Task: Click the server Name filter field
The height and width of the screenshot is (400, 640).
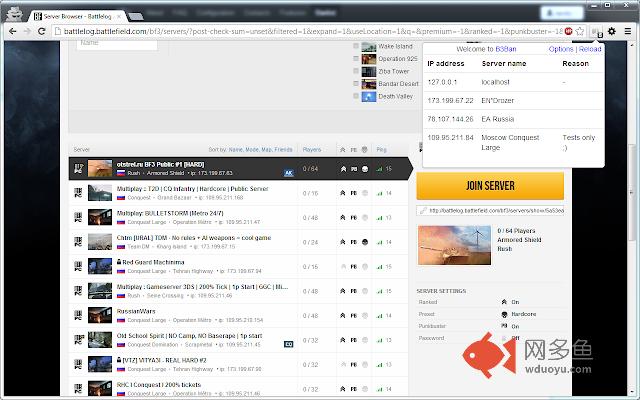Action: (x=117, y=44)
